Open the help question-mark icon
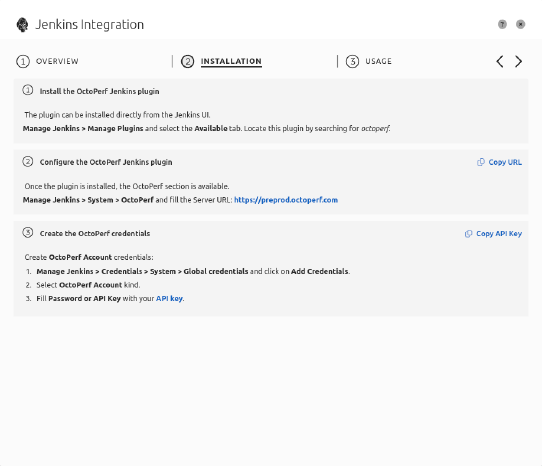This screenshot has height=466, width=542. (502, 24)
